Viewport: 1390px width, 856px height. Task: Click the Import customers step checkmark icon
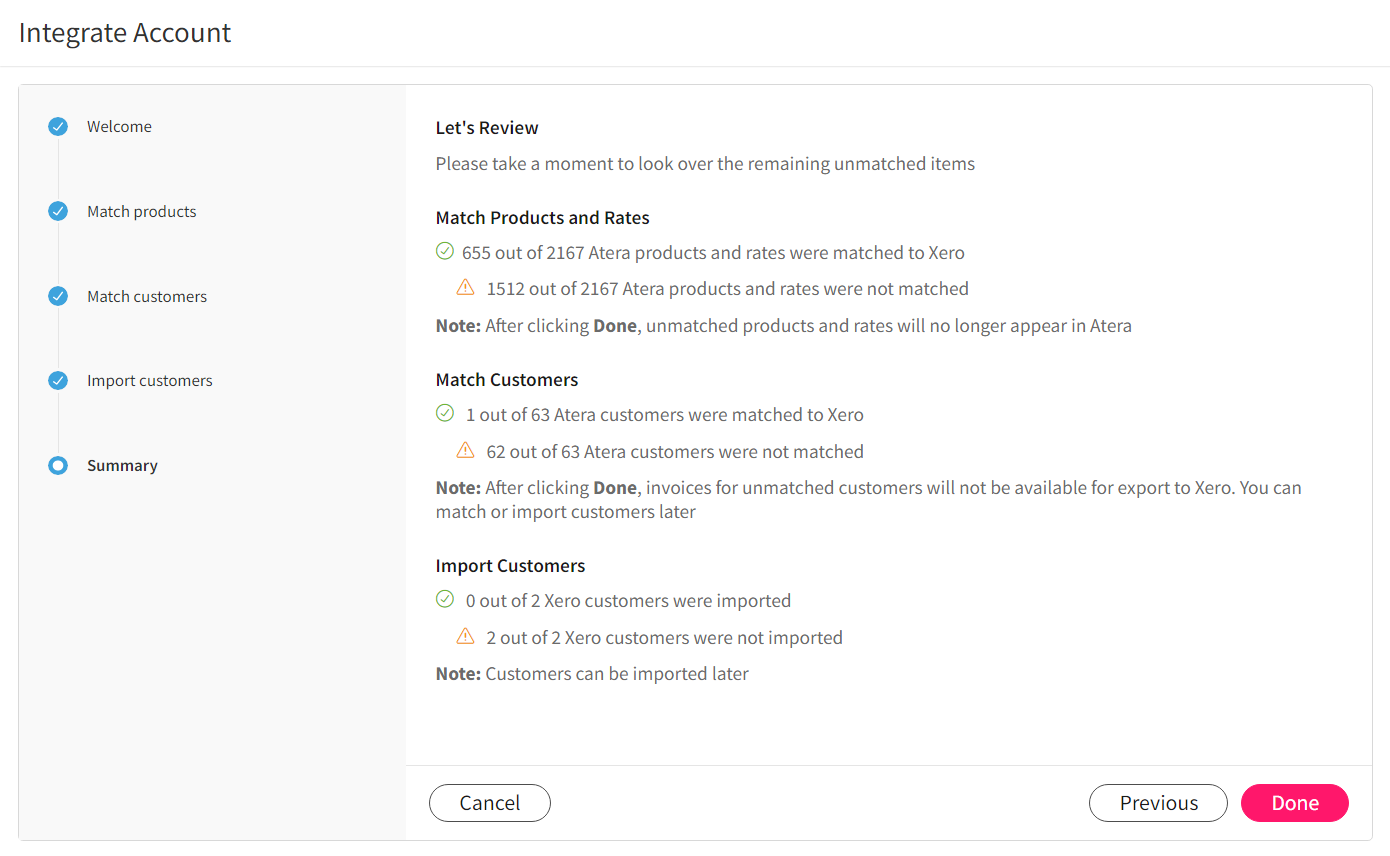58,381
